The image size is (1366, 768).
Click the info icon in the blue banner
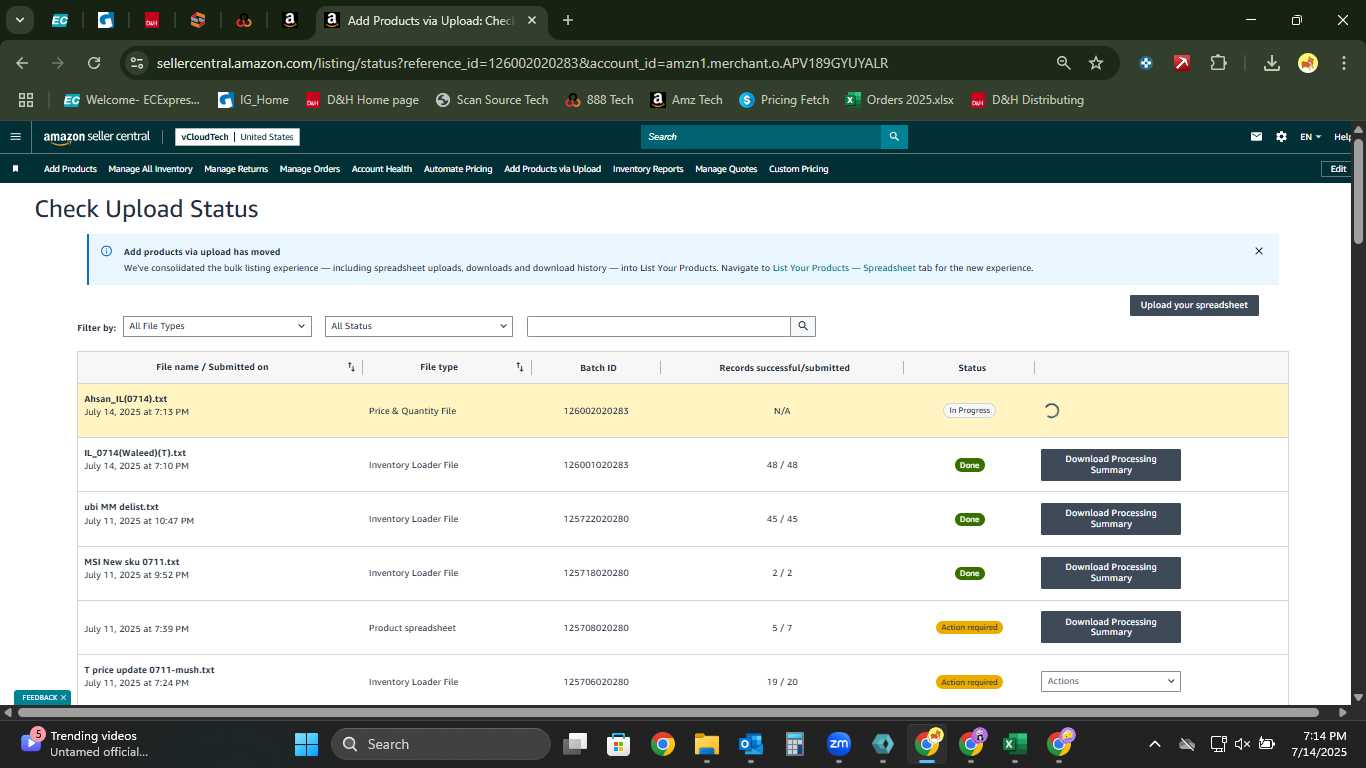tap(106, 251)
